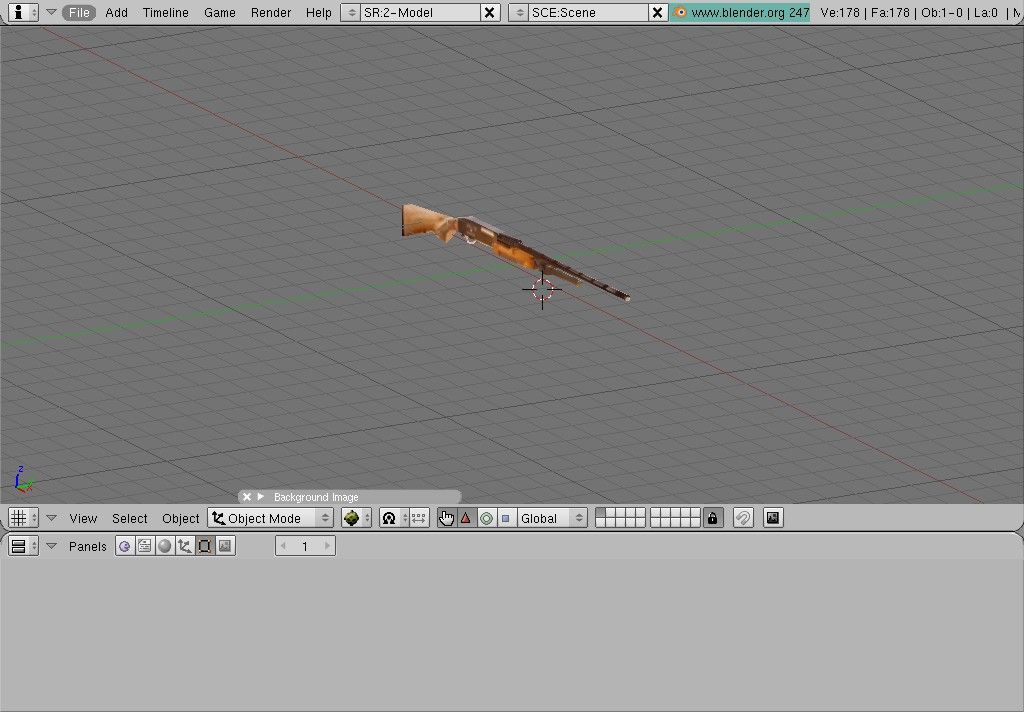Open the Object Mode dropdown
The width and height of the screenshot is (1024, 712).
click(271, 518)
